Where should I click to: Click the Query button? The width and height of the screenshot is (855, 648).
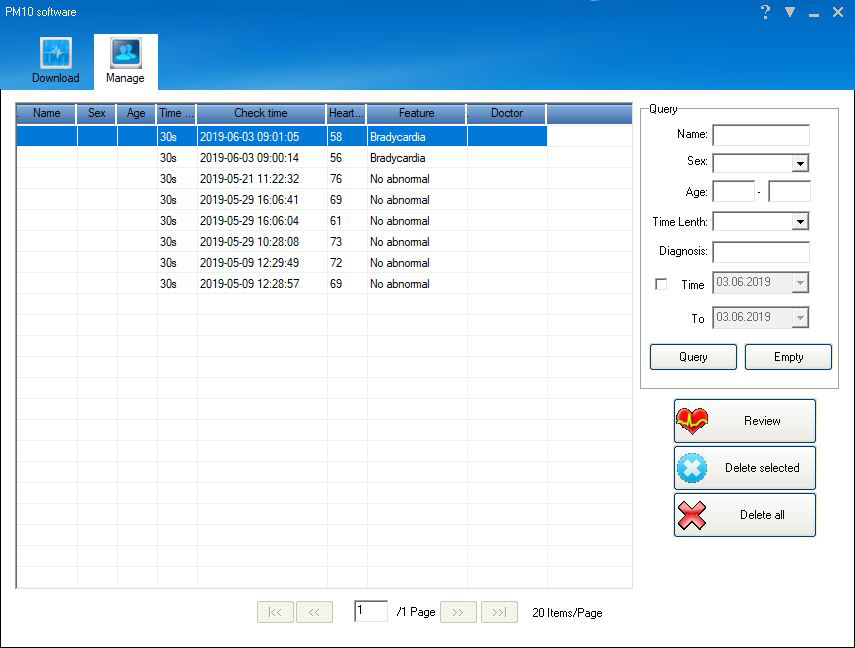point(693,357)
